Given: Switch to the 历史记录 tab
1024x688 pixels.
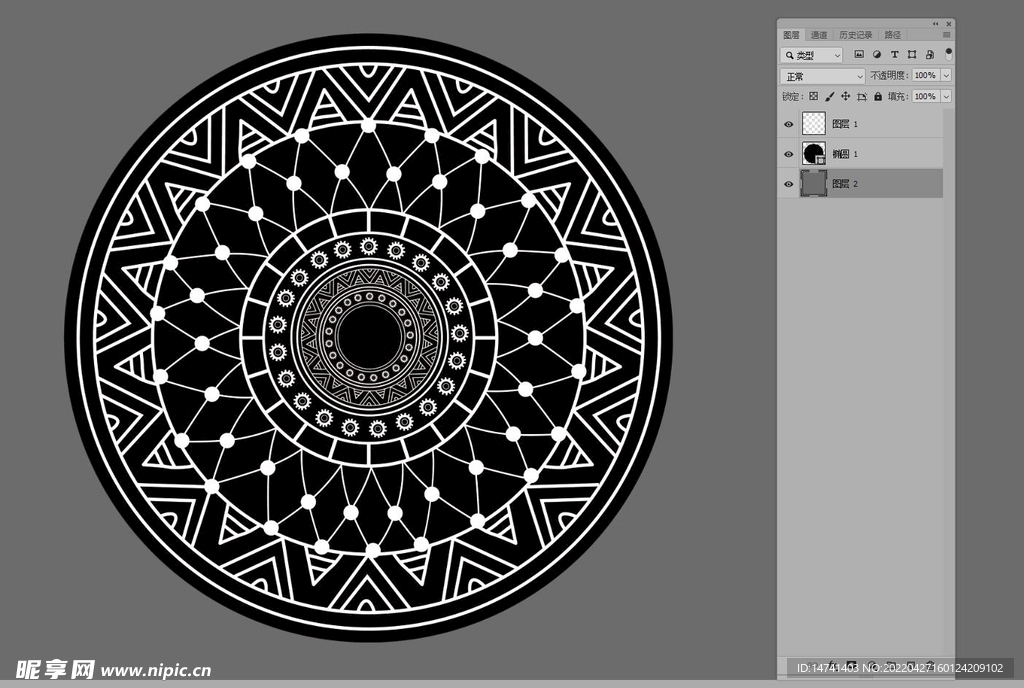Looking at the screenshot, I should [x=855, y=35].
